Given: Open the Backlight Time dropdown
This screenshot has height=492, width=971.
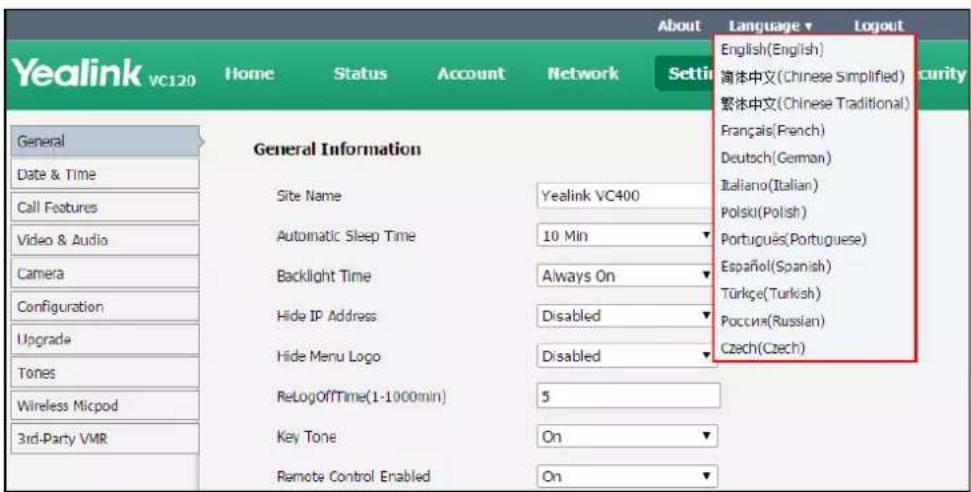Looking at the screenshot, I should pyautogui.click(x=627, y=276).
